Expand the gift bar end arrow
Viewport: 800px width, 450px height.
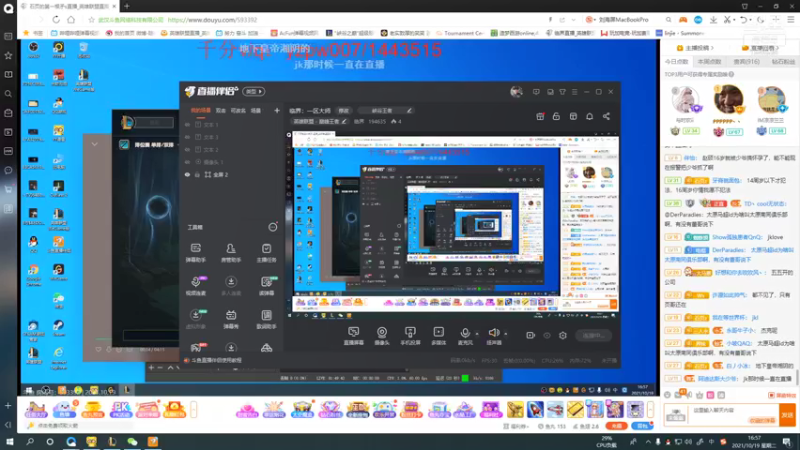click(650, 410)
